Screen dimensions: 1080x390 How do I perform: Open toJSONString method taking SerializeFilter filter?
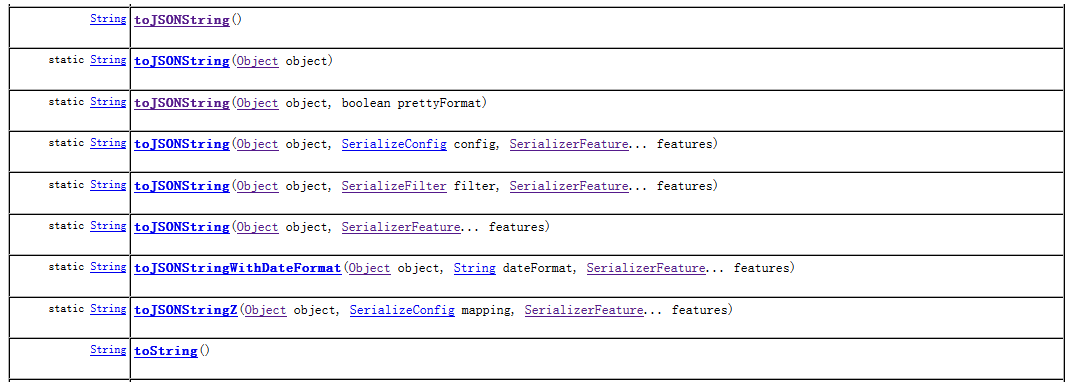point(182,186)
